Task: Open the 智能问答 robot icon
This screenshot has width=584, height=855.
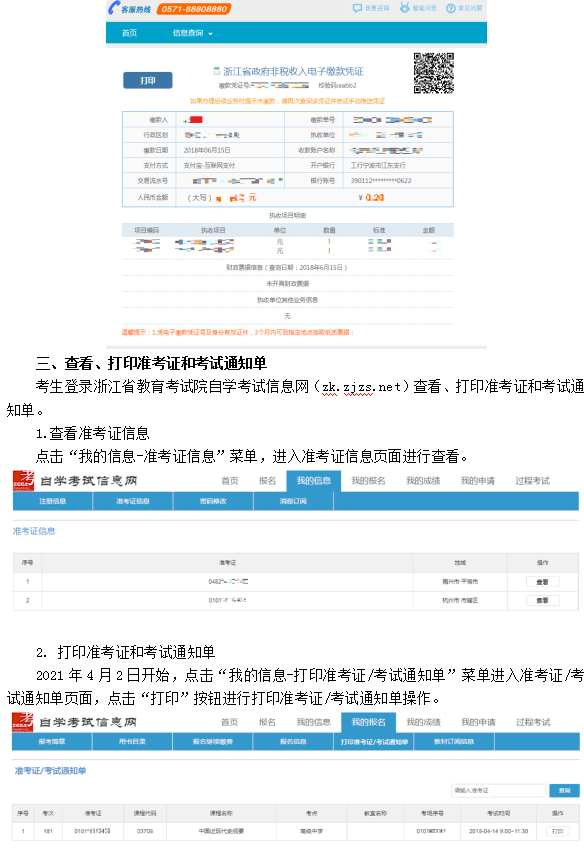Action: 404,8
